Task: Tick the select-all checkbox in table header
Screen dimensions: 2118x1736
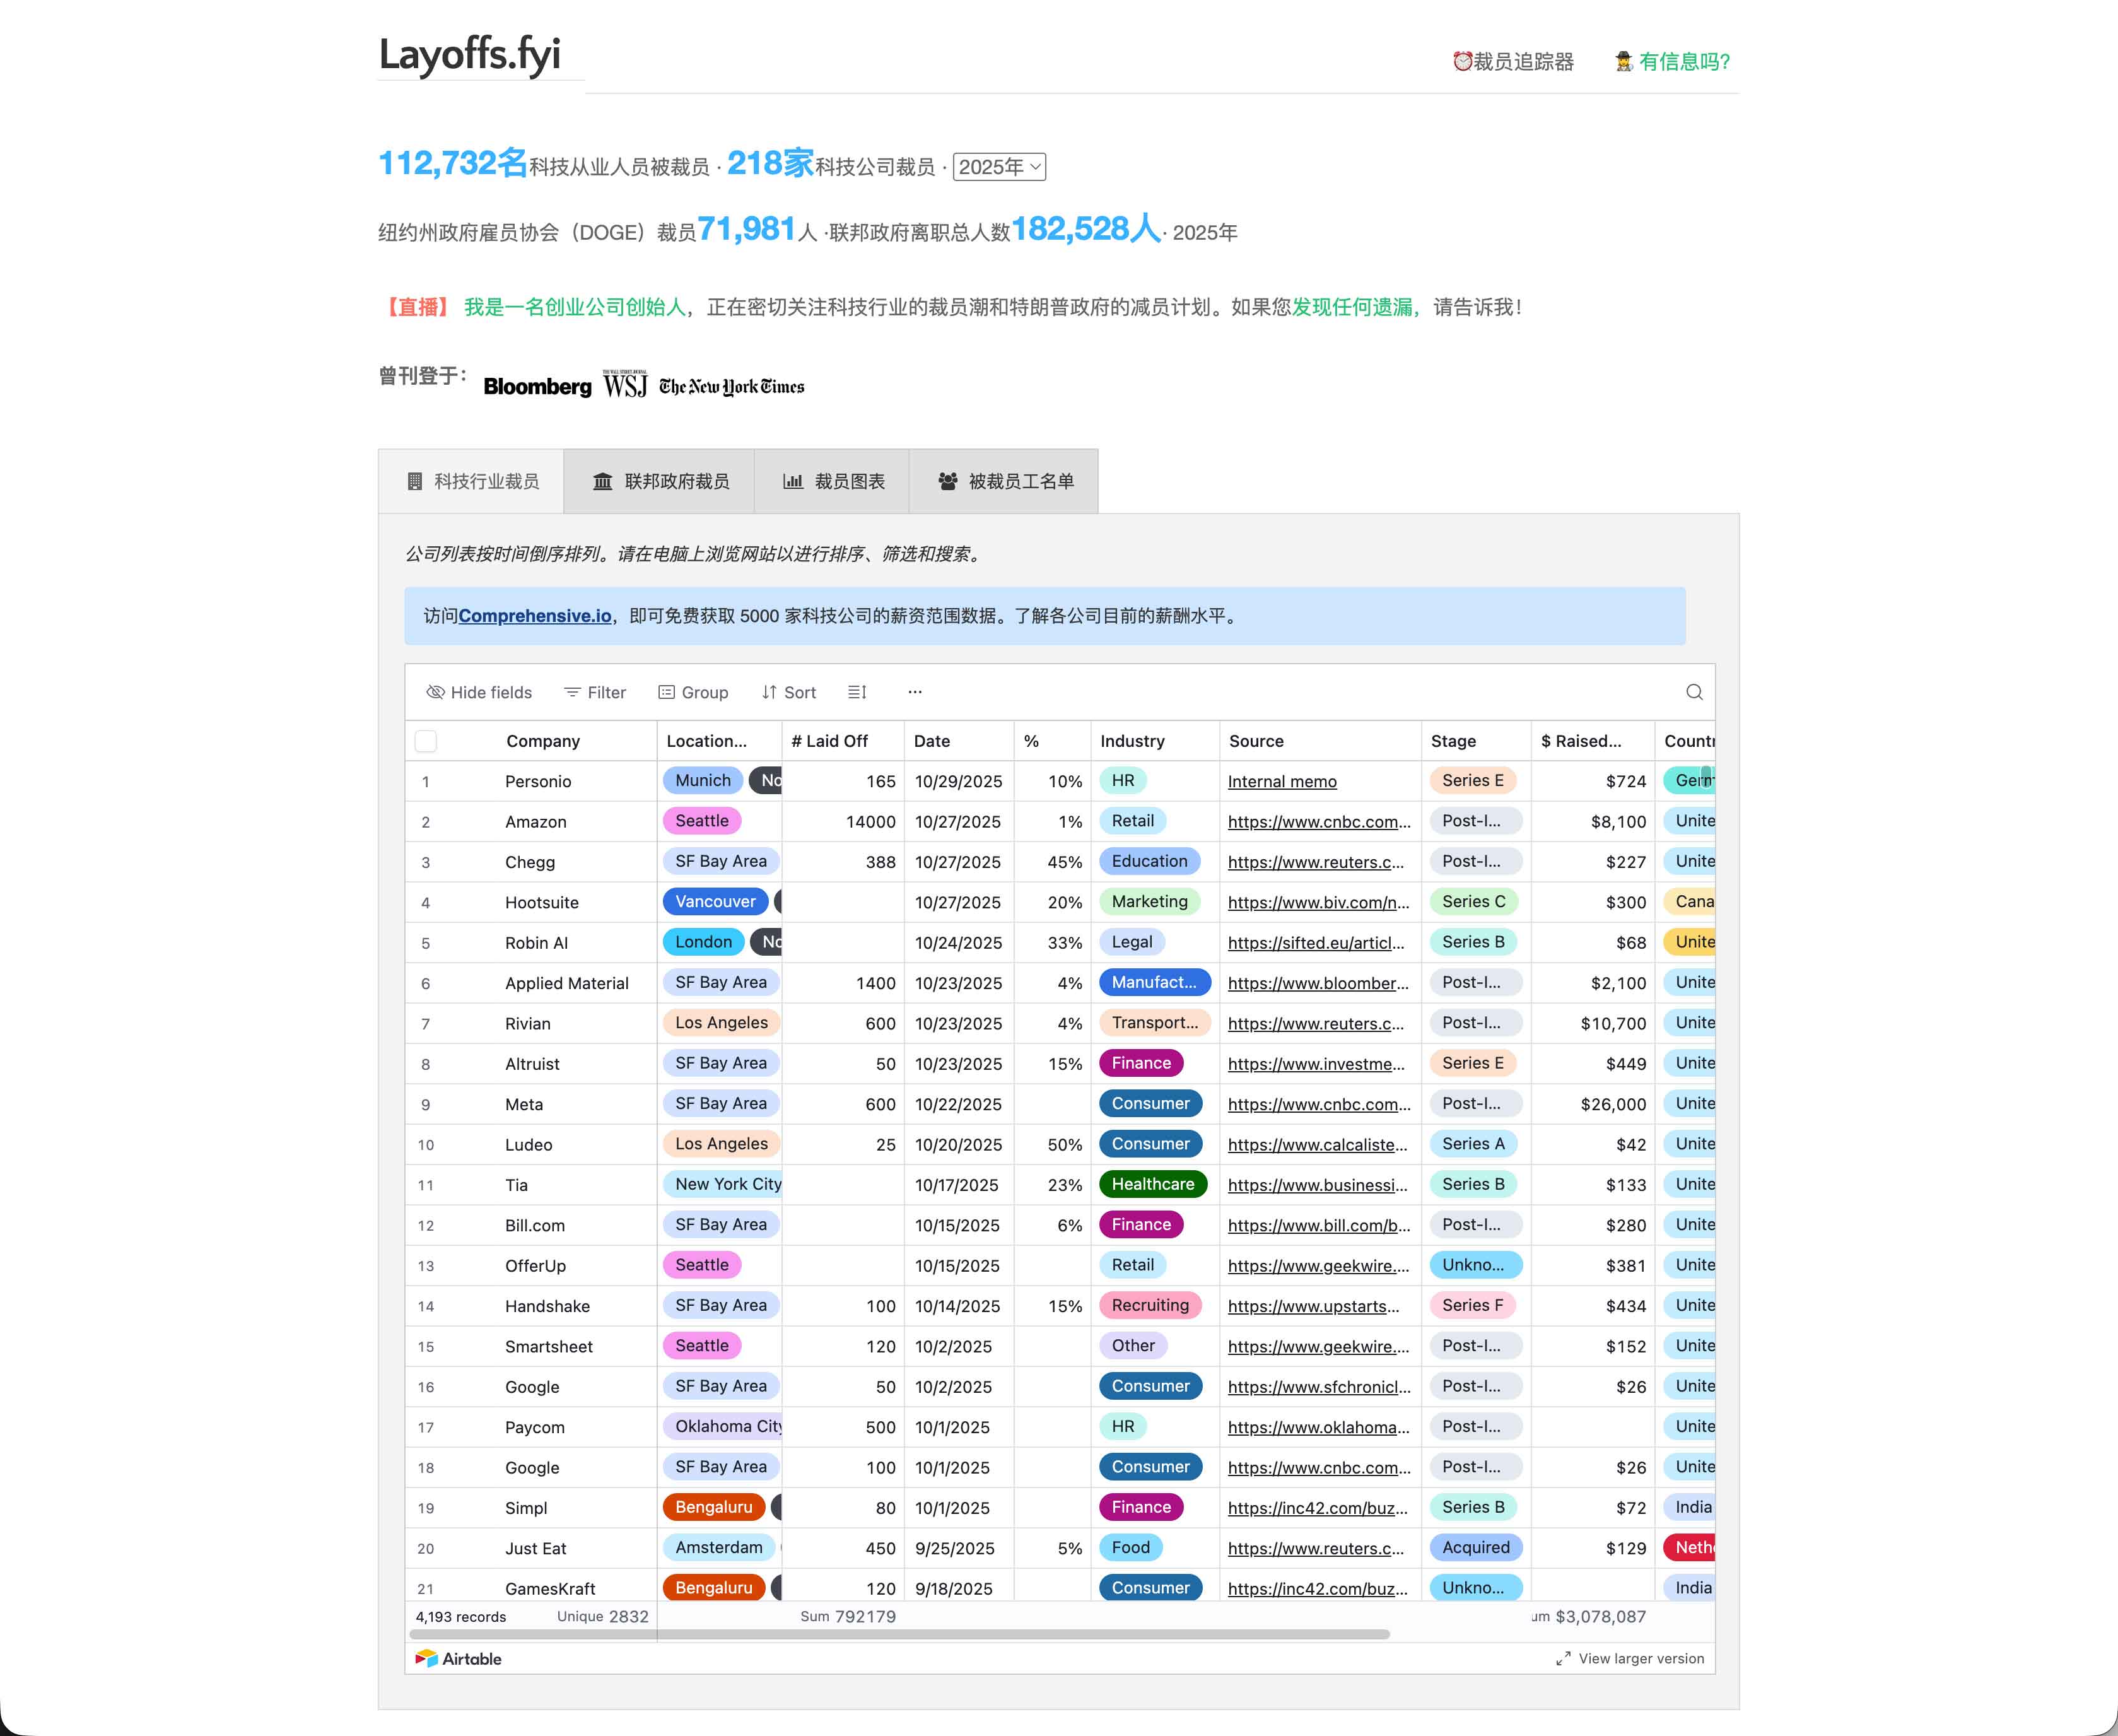Action: point(426,741)
